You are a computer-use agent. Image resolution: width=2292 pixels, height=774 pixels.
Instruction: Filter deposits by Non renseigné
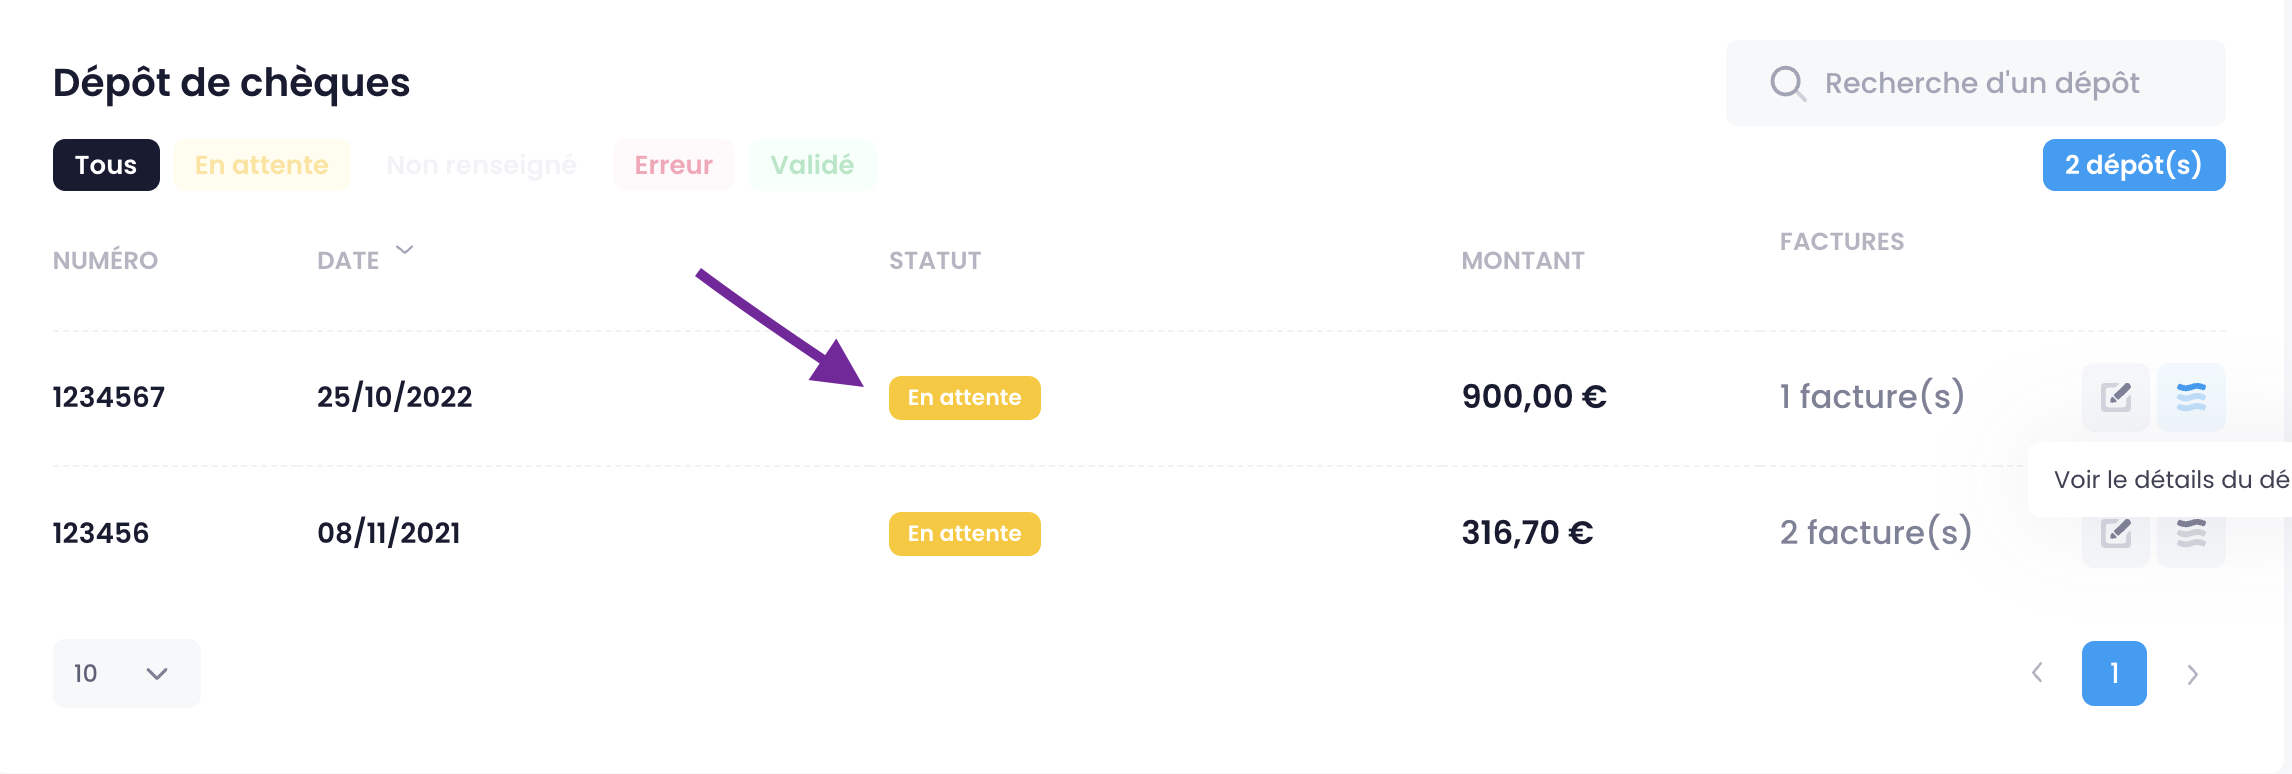click(481, 165)
